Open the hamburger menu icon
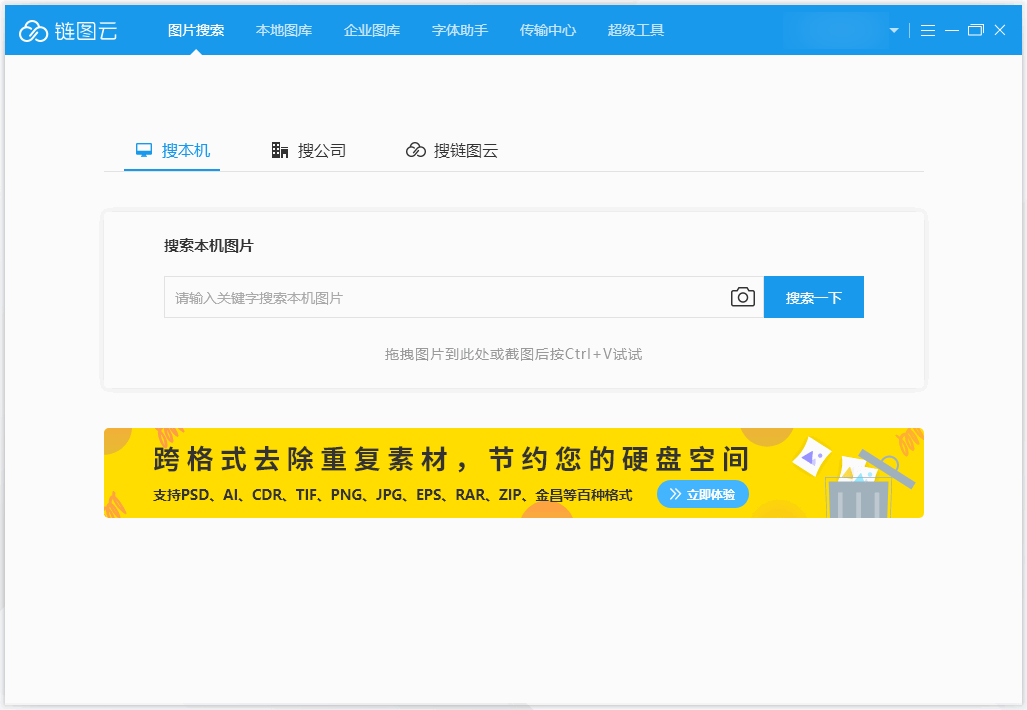 [x=927, y=30]
